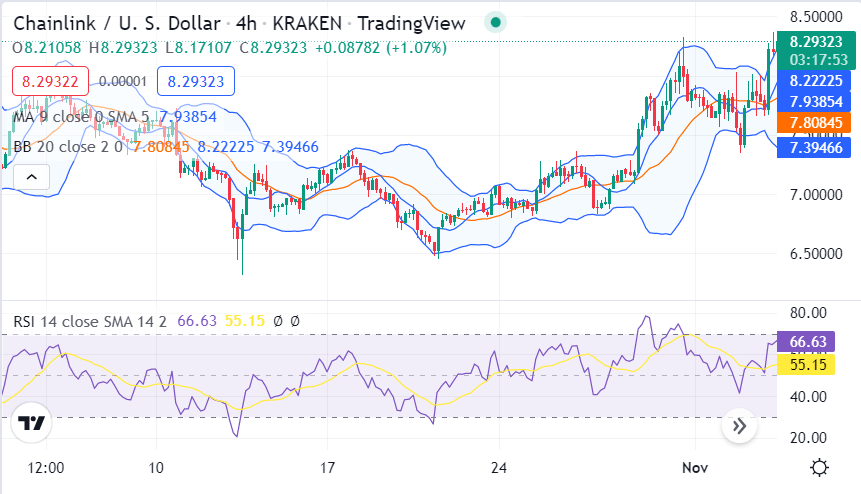Click the current price label 8.29323 on axis
The height and width of the screenshot is (494, 861).
click(x=816, y=42)
